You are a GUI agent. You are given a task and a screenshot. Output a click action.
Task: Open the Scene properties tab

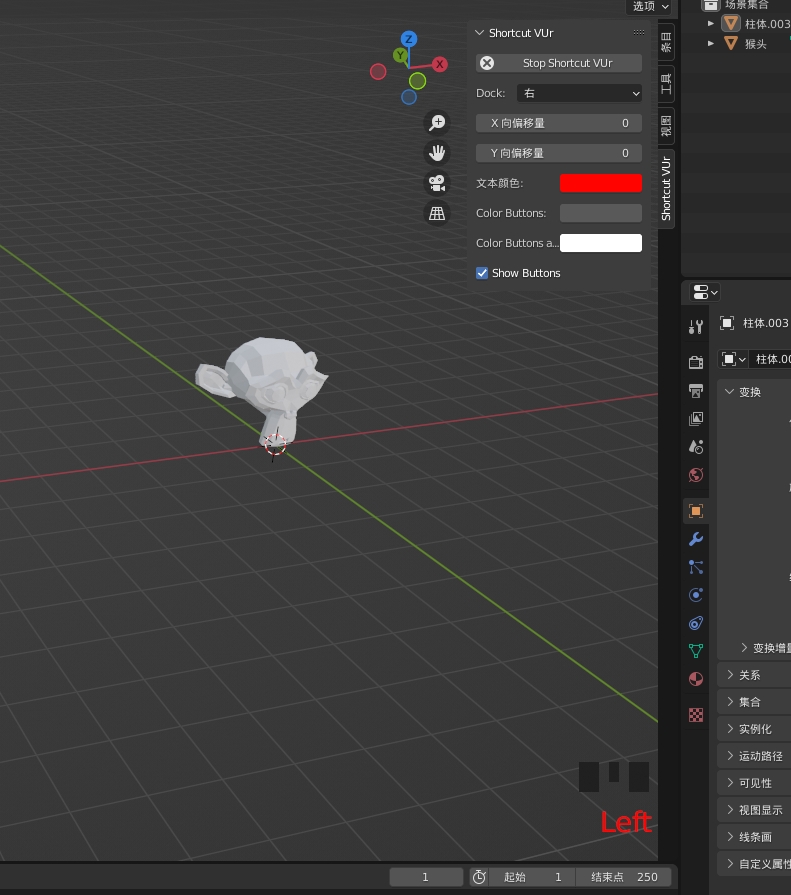696,446
